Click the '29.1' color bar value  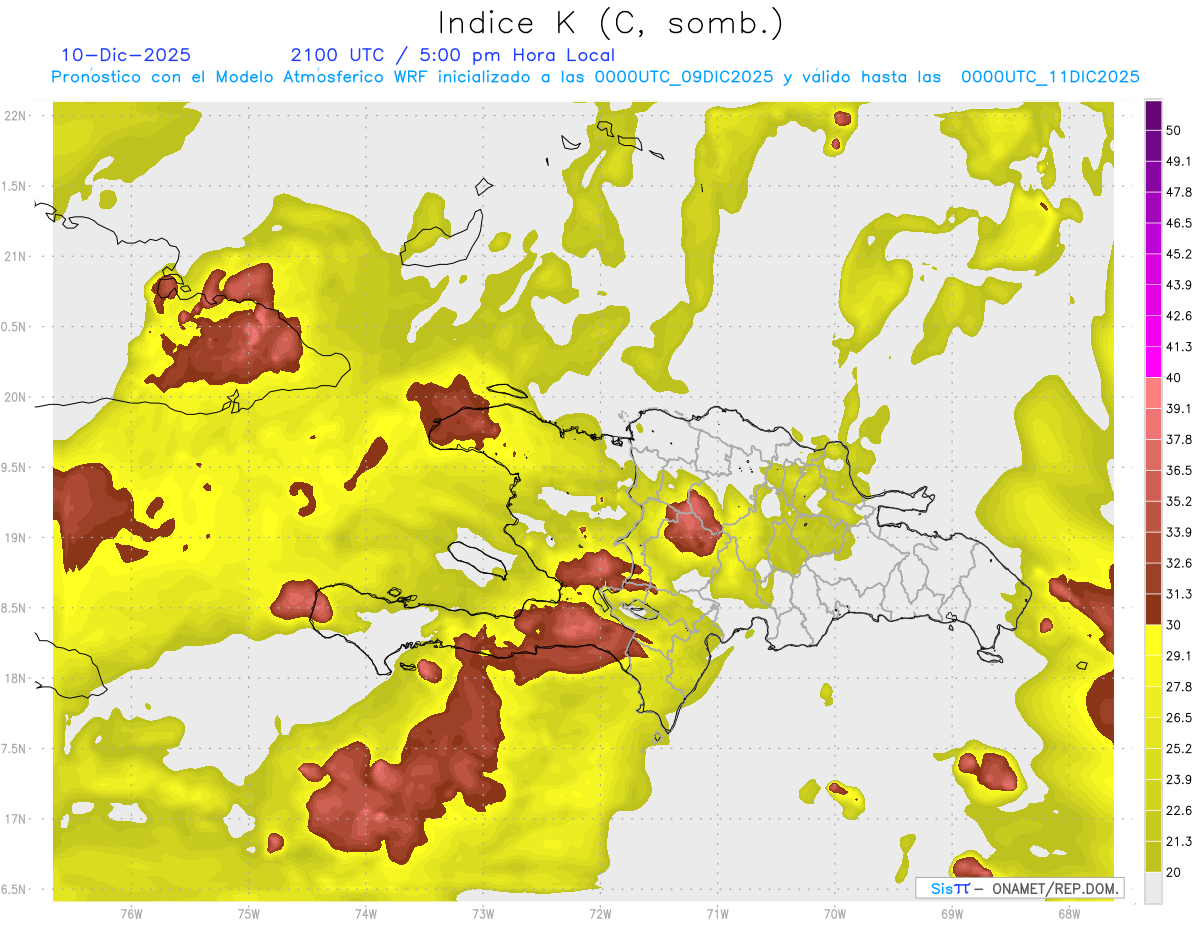point(1179,656)
